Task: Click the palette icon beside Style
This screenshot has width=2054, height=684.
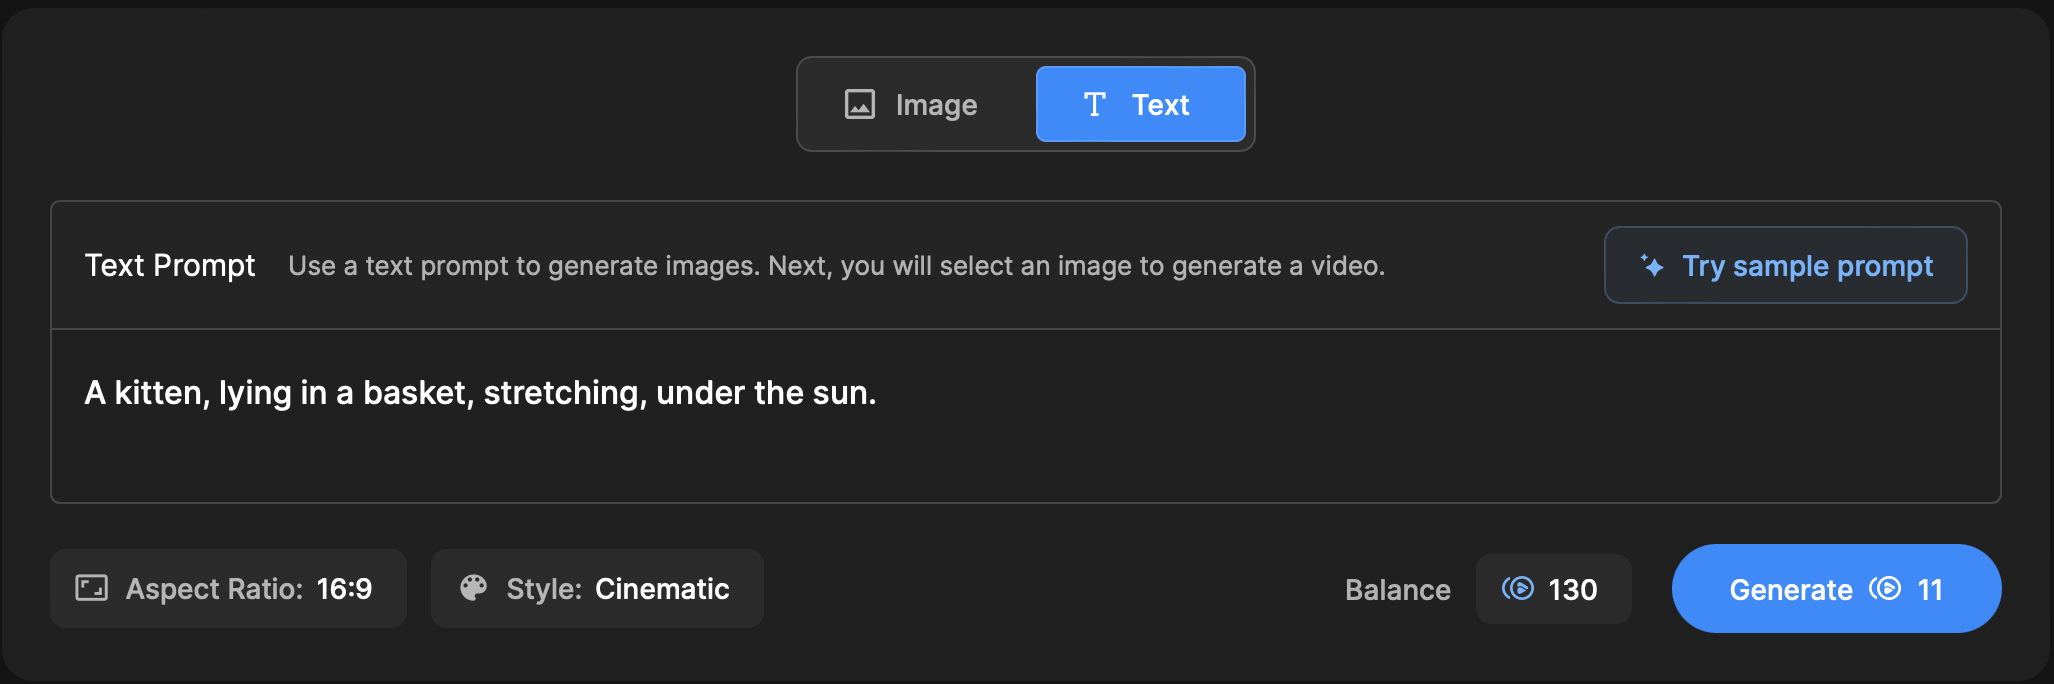Action: pos(473,588)
